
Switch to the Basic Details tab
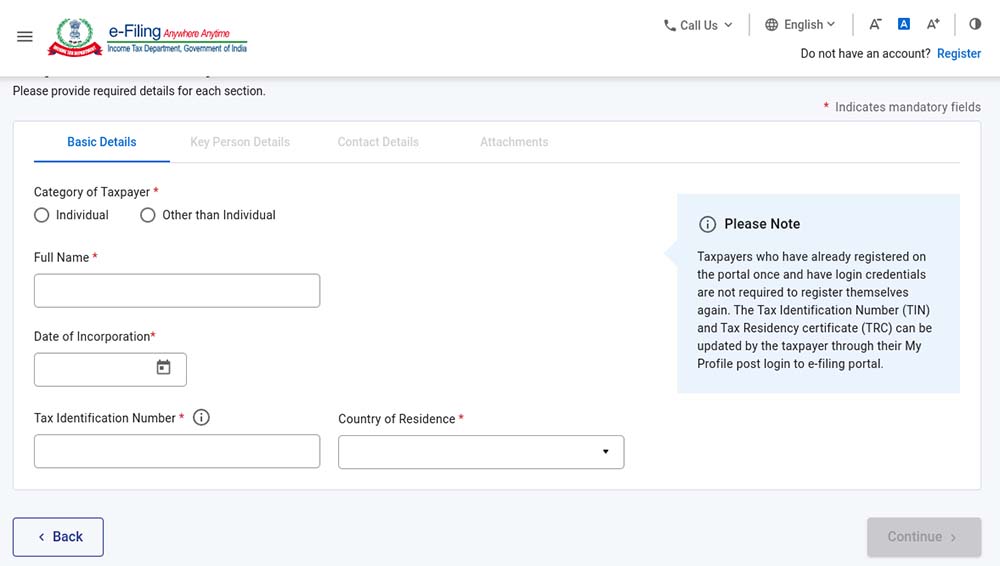coord(102,142)
